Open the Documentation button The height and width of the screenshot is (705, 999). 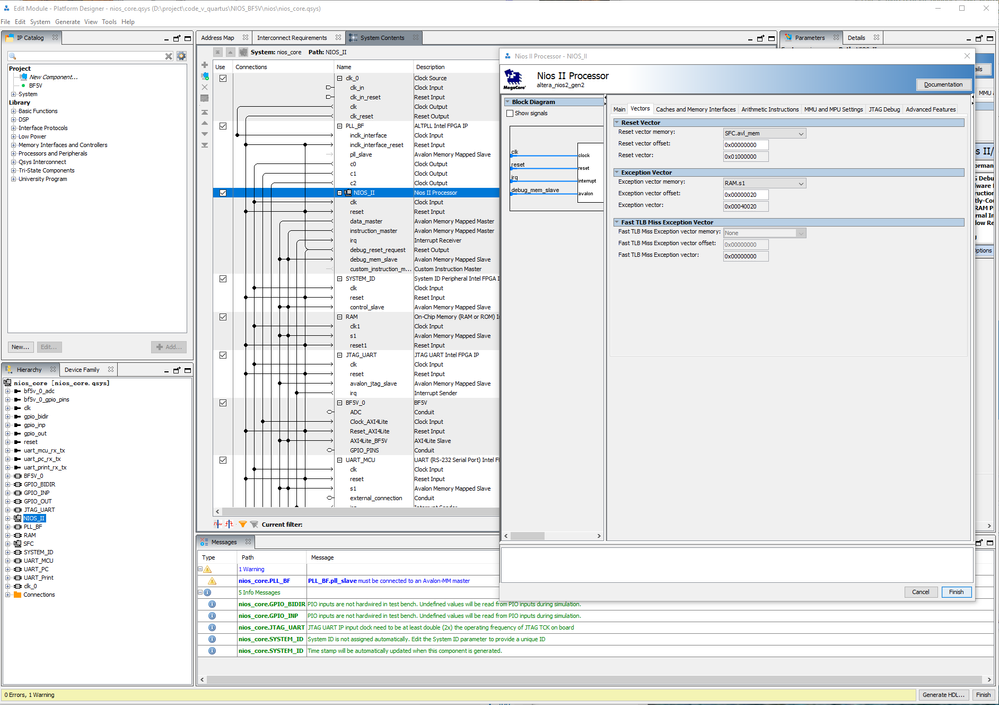942,85
